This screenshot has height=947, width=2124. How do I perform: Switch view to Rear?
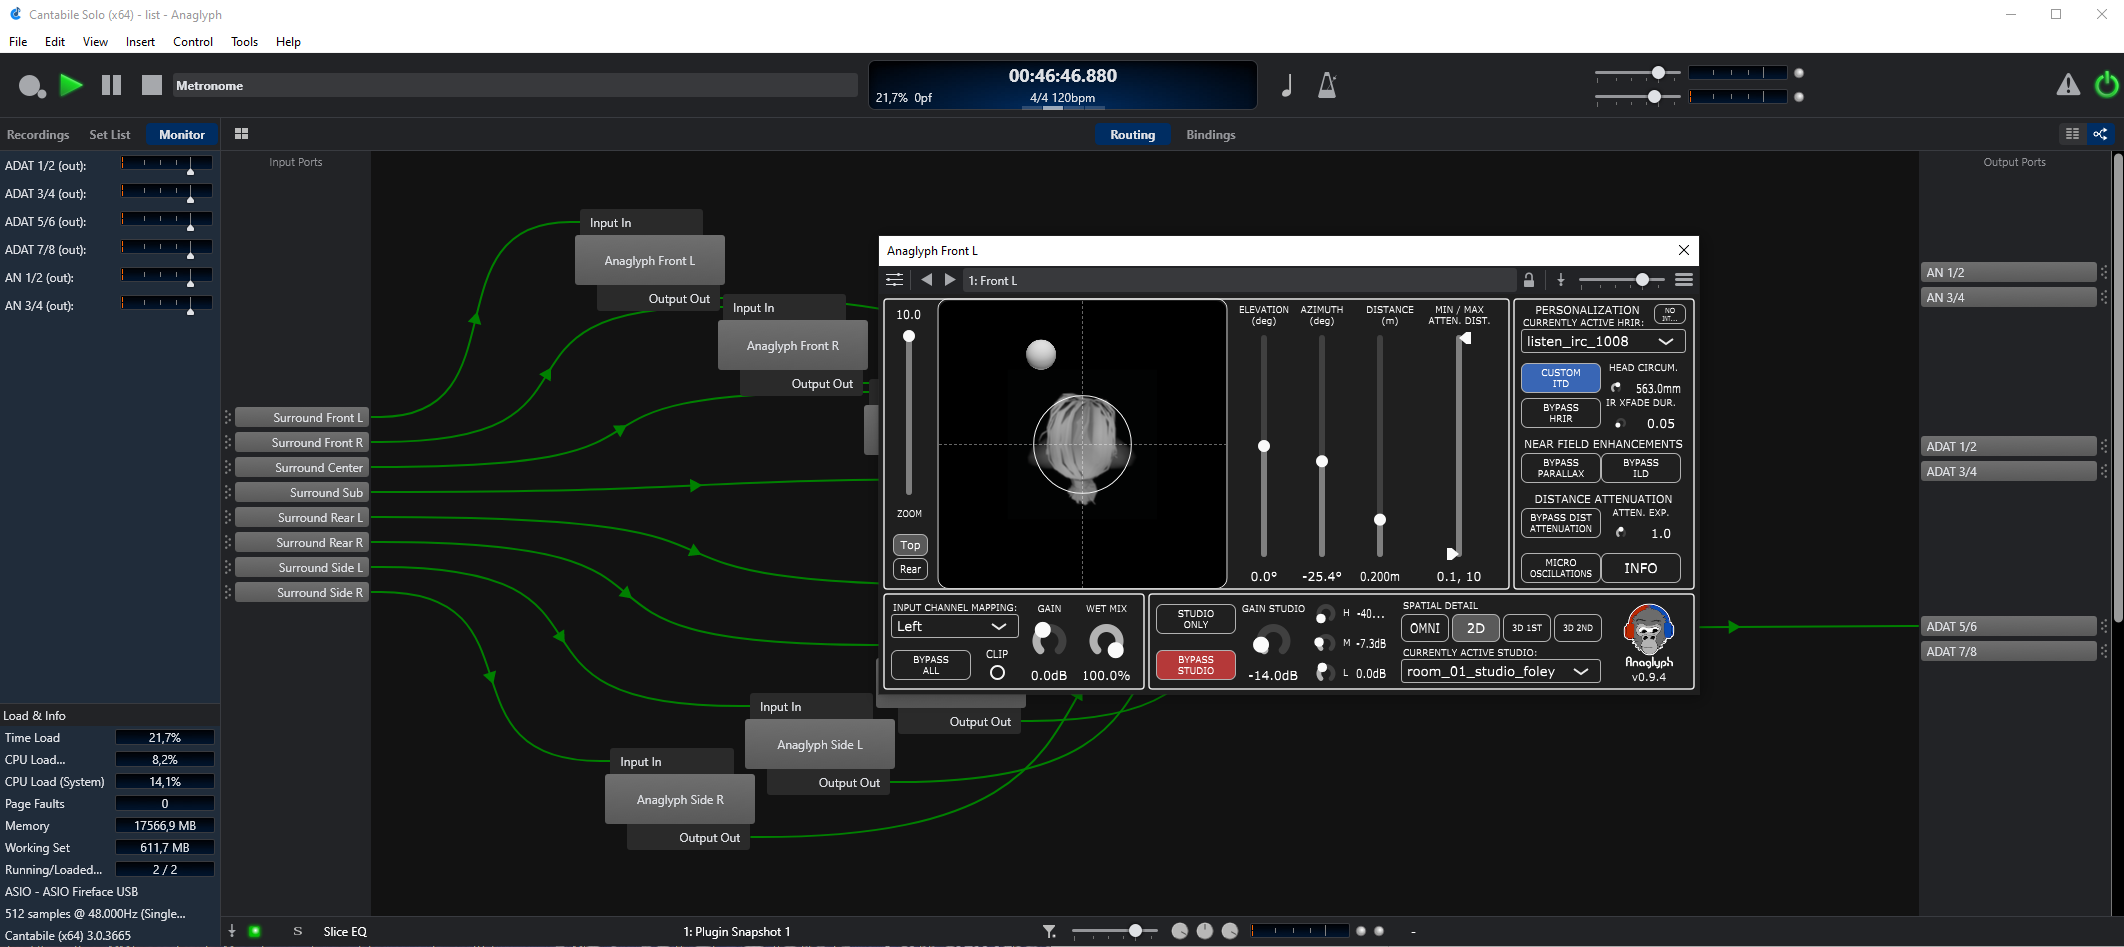point(910,569)
